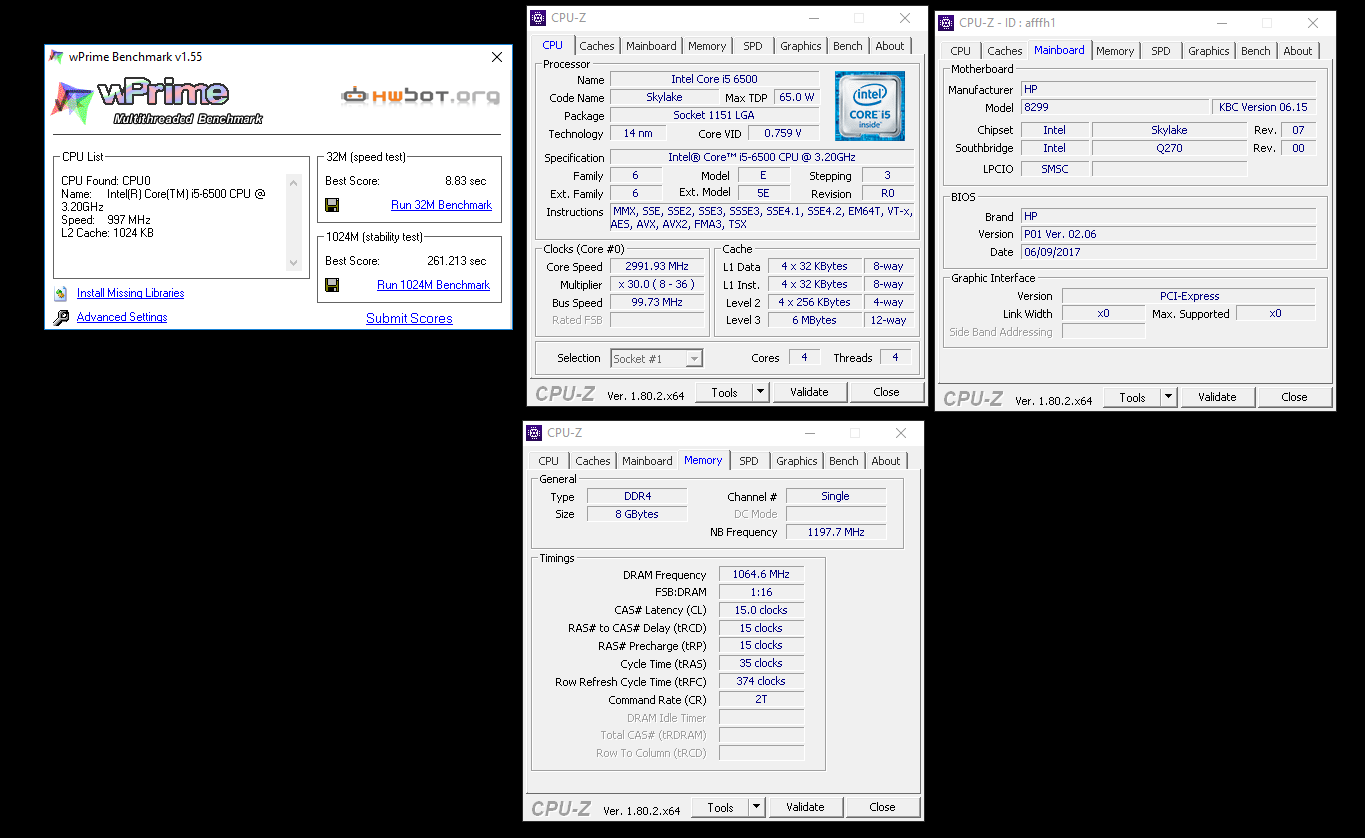Image resolution: width=1365 pixels, height=838 pixels.
Task: Click the KBC Version 06.15 field
Action: 1263,107
